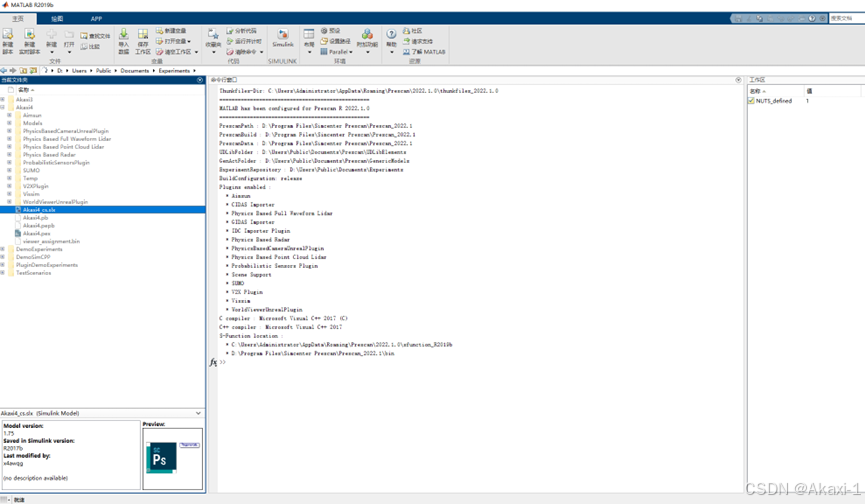Click the Documents segment in address path
The image size is (865, 504).
point(135,71)
